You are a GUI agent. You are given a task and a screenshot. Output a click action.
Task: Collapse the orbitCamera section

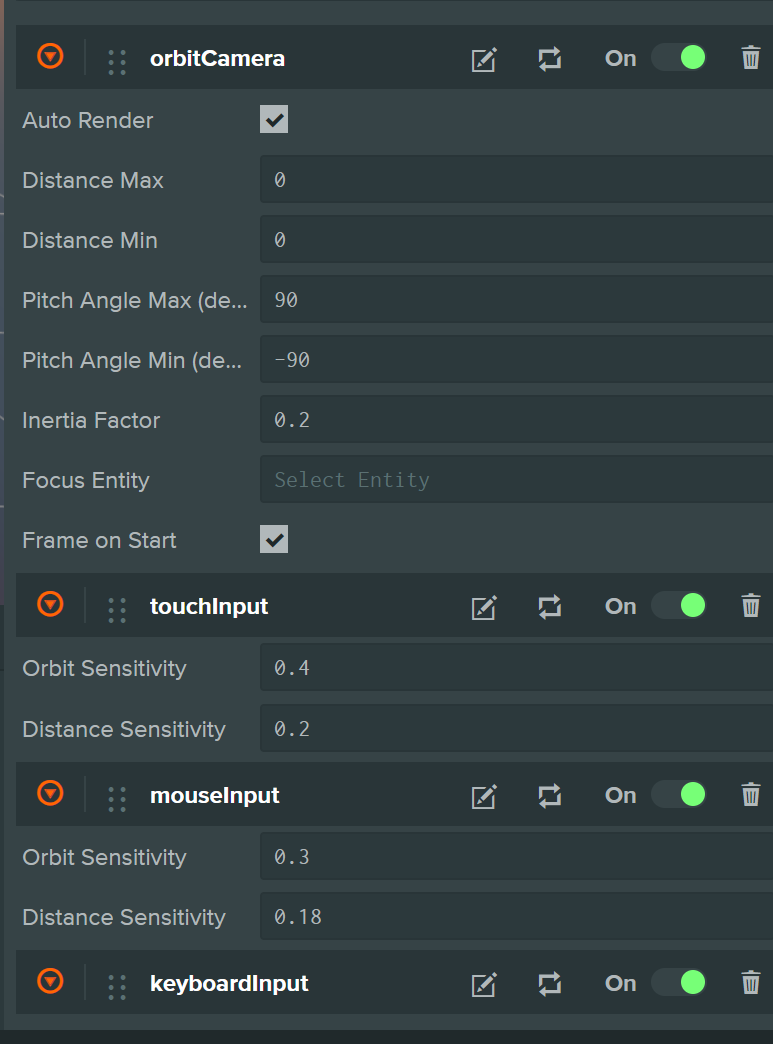(x=50, y=57)
